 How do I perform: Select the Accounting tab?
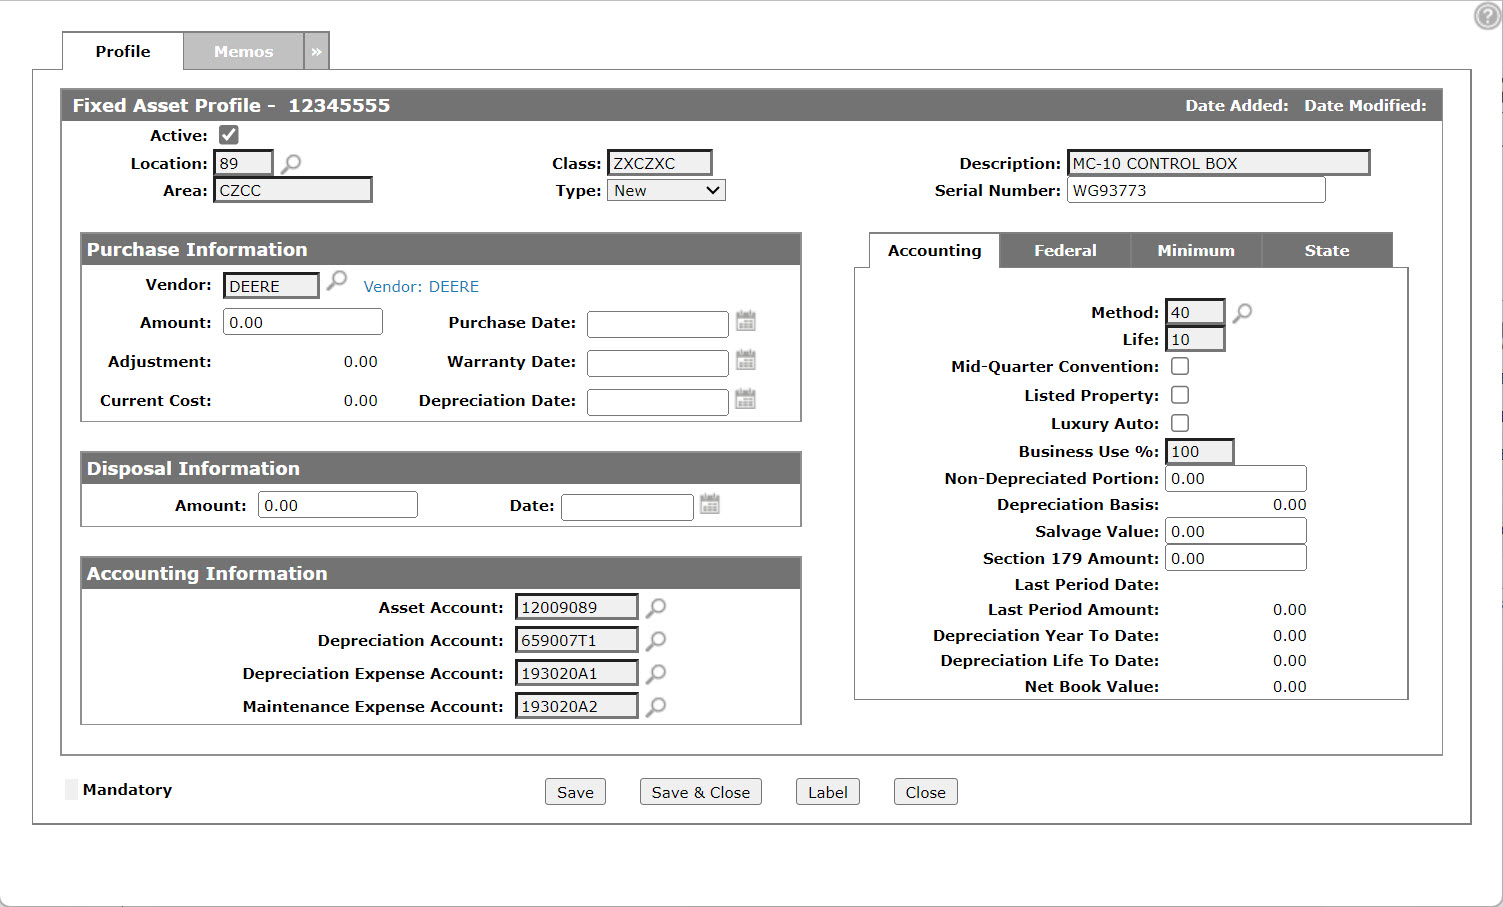tap(934, 250)
